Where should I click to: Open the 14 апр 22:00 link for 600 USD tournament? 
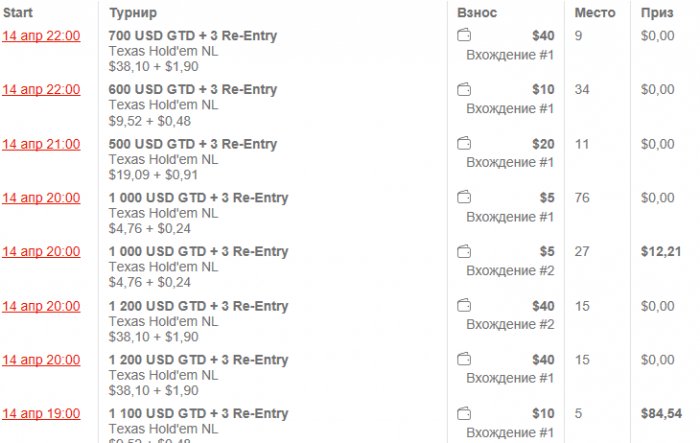pos(41,90)
